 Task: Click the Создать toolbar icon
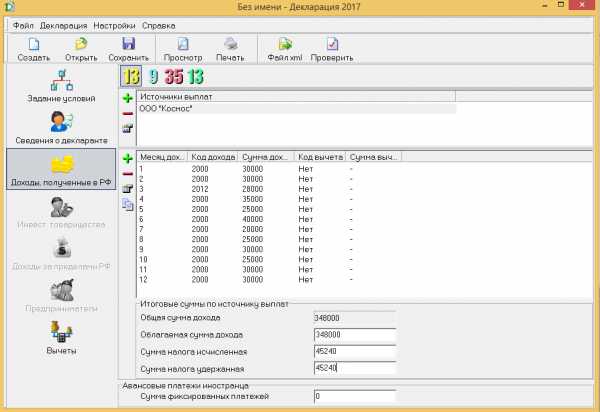34,44
